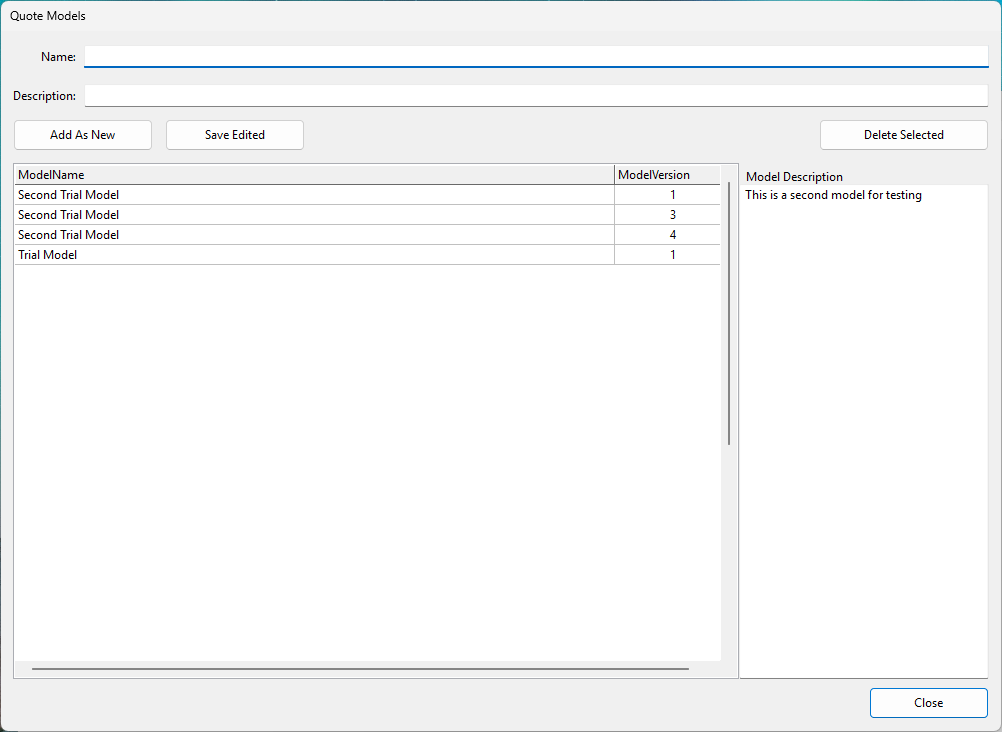Select Second Trial Model row with version 4
Viewport: 1002px width, 732px height.
pyautogui.click(x=313, y=235)
